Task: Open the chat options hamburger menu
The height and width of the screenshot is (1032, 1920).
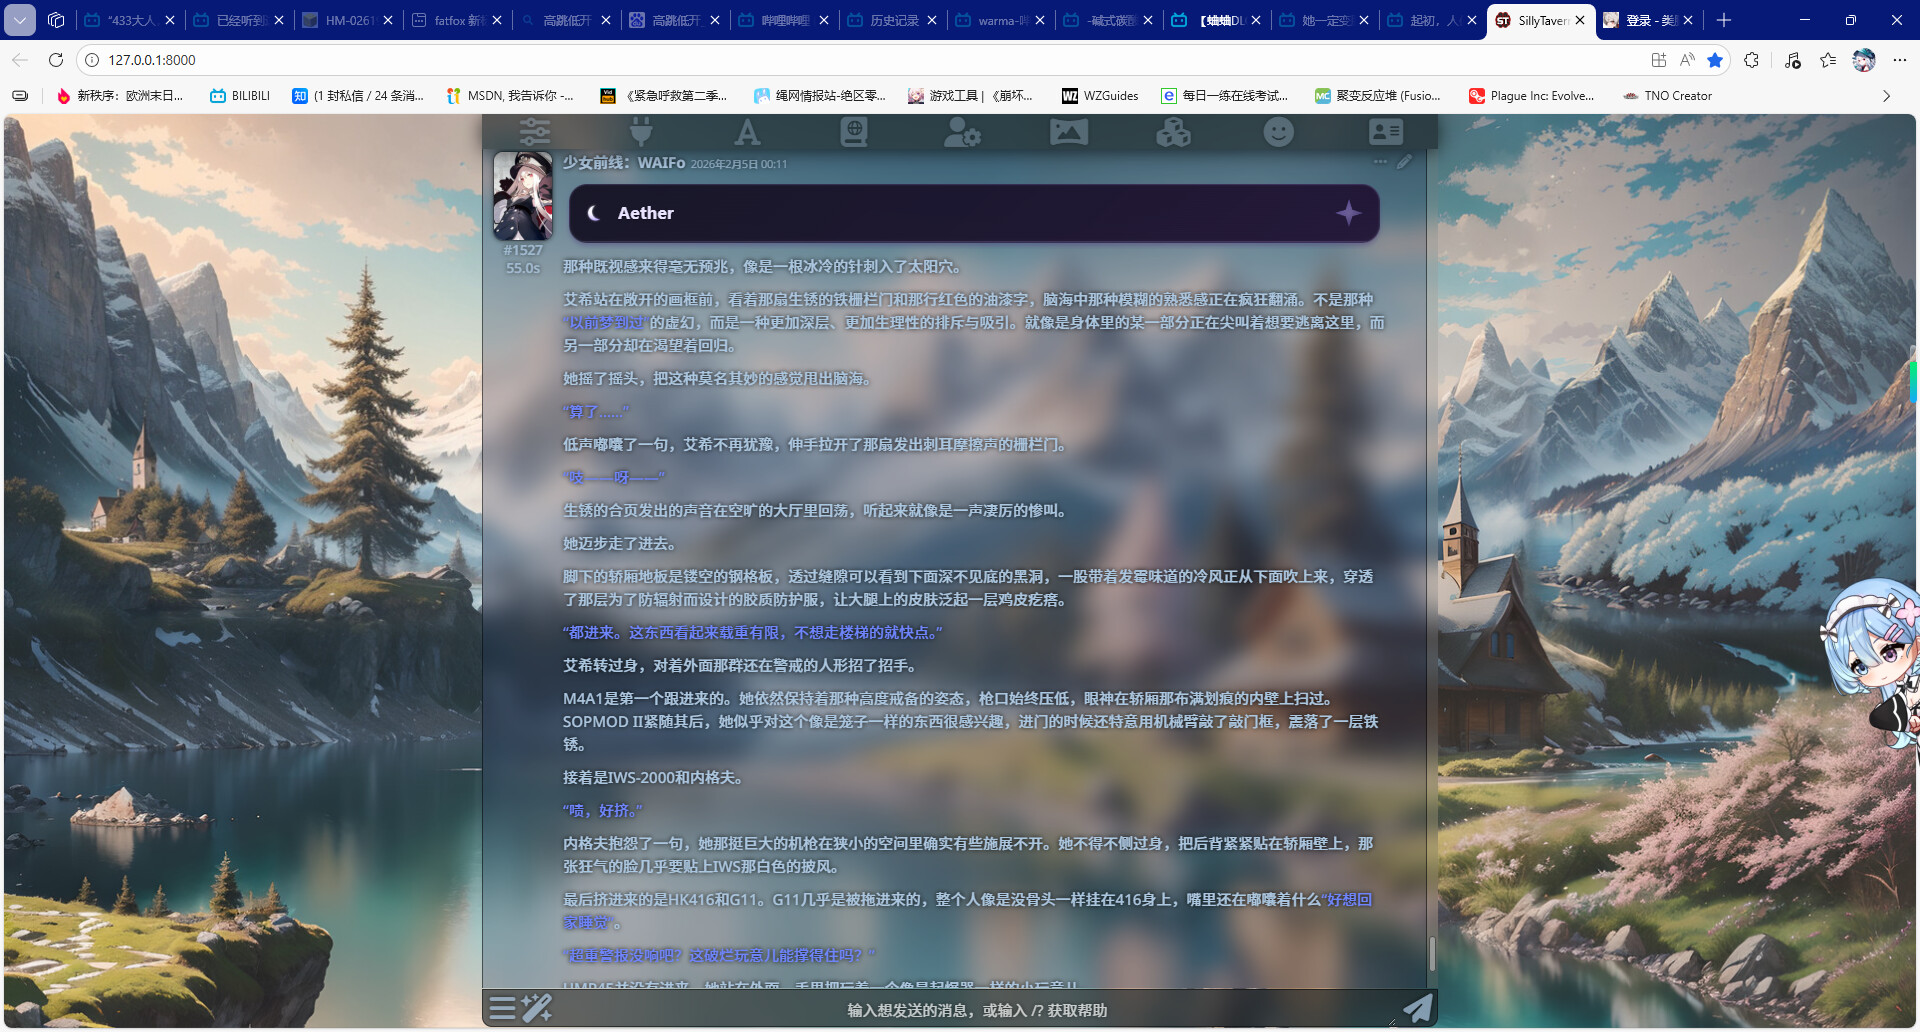Action: pos(503,1008)
